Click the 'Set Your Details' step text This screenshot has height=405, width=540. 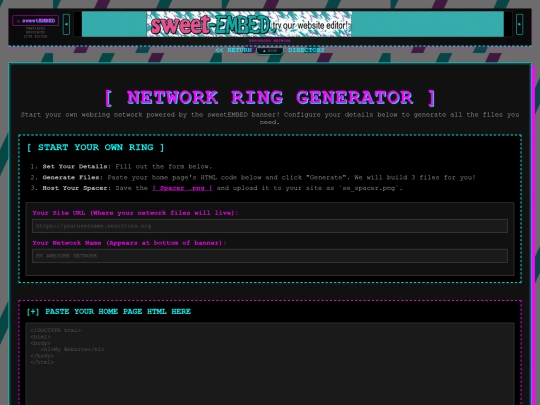pyautogui.click(x=76, y=167)
